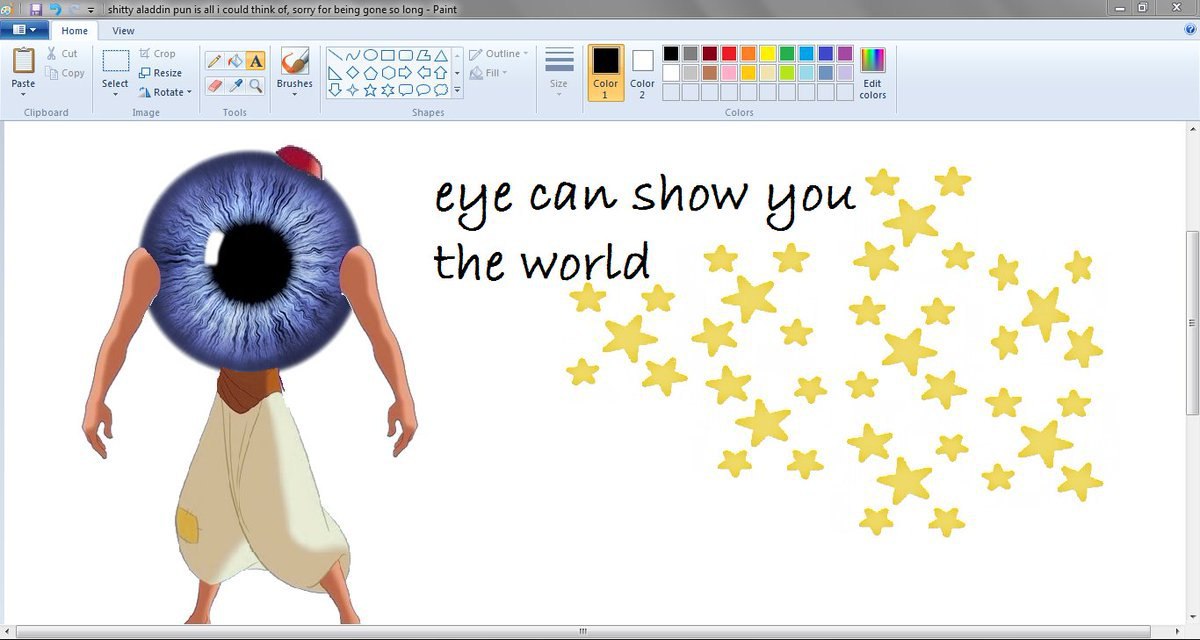Viewport: 1200px width, 640px height.
Task: Choose the Down arrow shape
Action: coord(335,90)
